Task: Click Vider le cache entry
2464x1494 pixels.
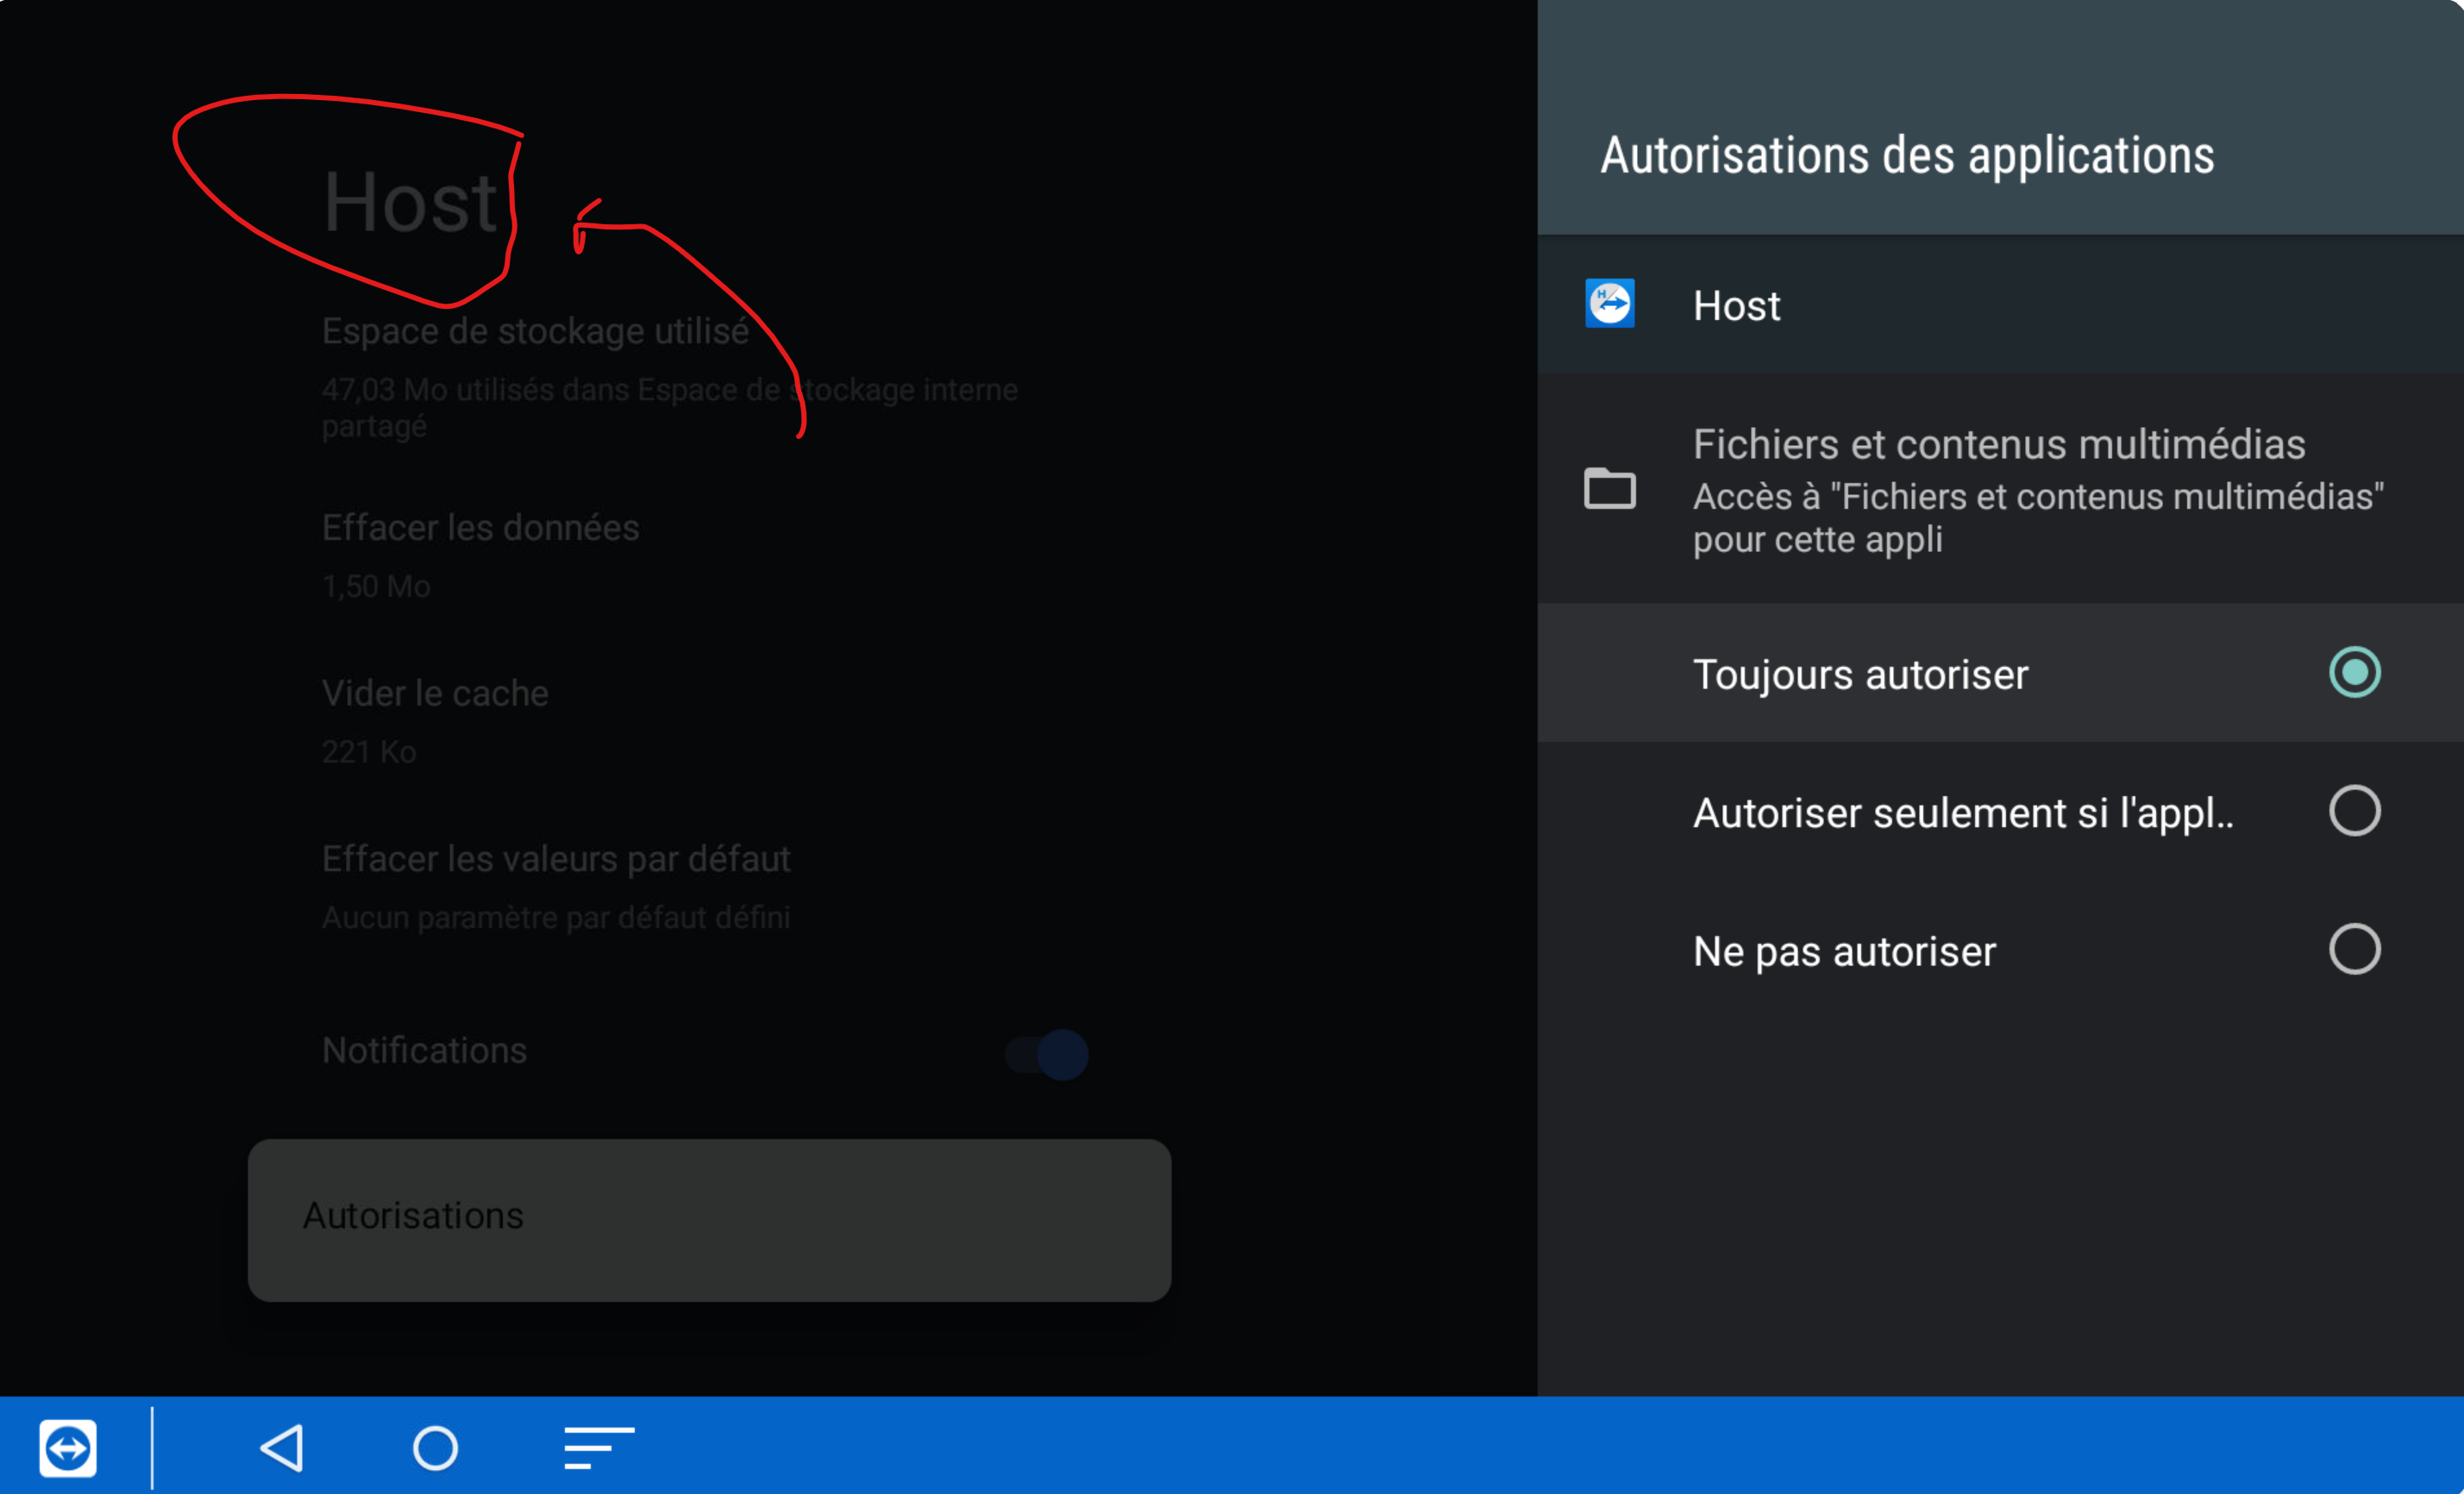Action: pyautogui.click(x=435, y=694)
